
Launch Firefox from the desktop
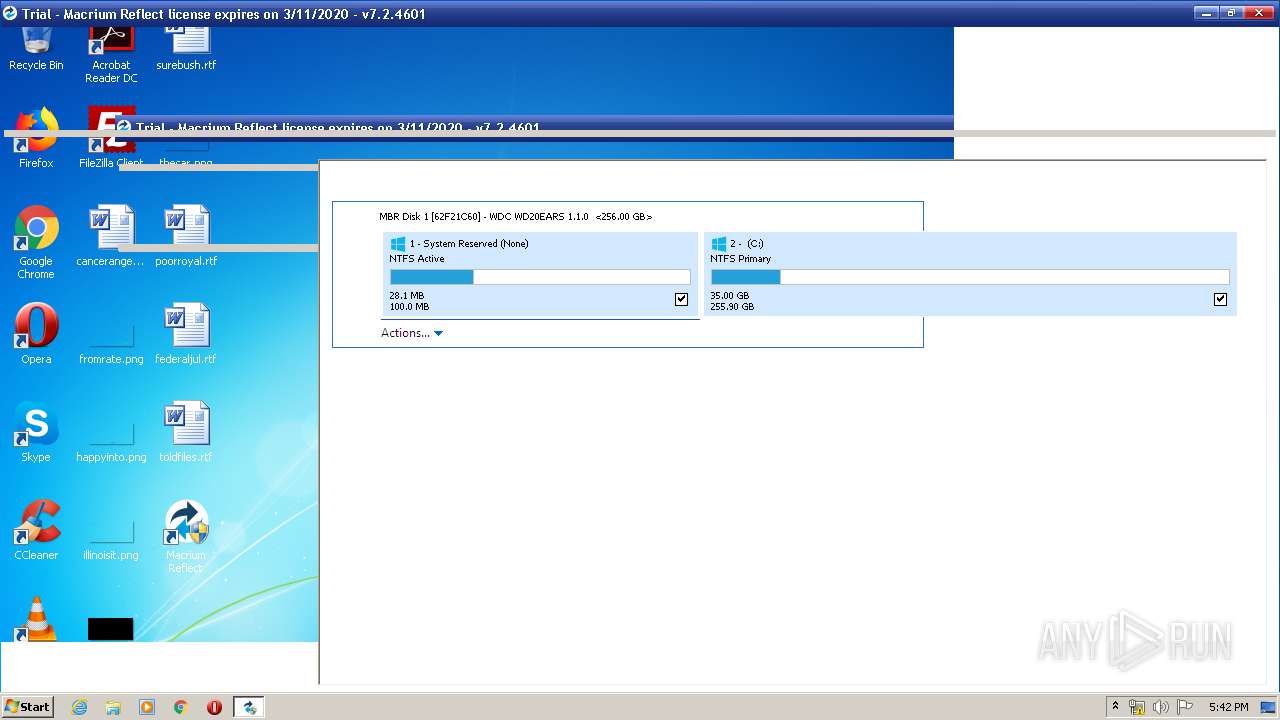tap(36, 138)
